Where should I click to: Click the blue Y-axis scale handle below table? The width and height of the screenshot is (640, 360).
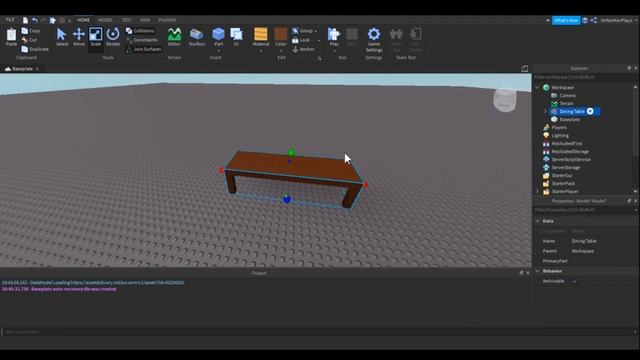(287, 199)
